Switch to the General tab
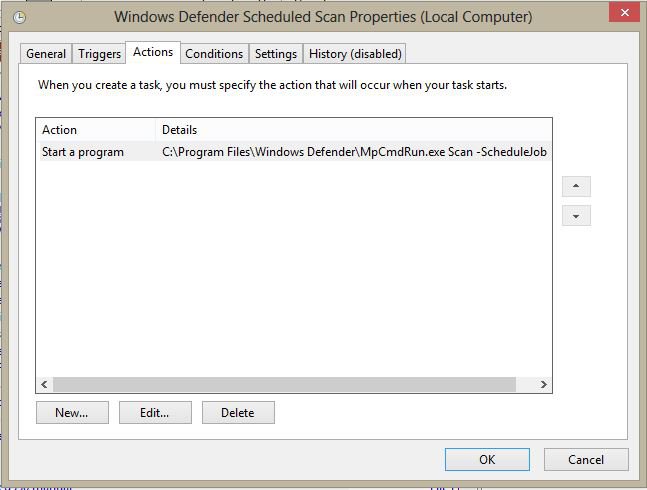647x490 pixels. 46,54
